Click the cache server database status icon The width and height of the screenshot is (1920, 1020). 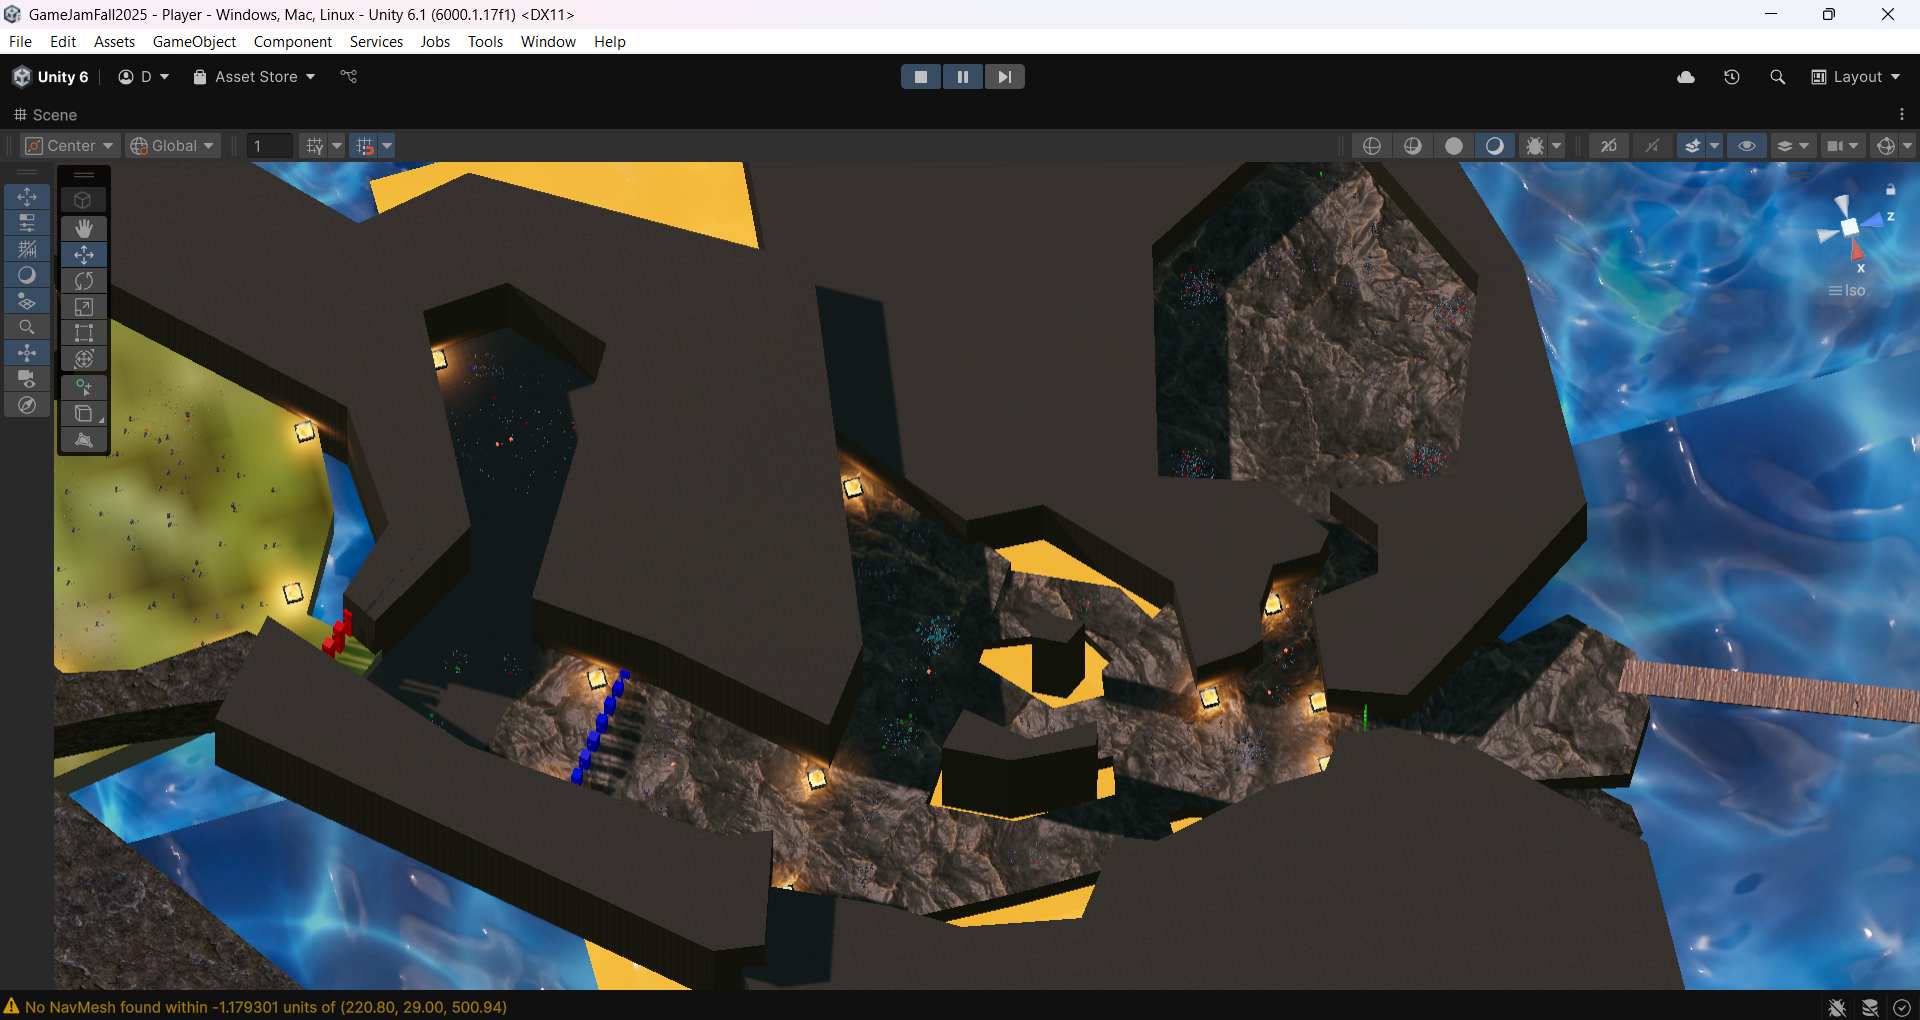[1870, 1007]
